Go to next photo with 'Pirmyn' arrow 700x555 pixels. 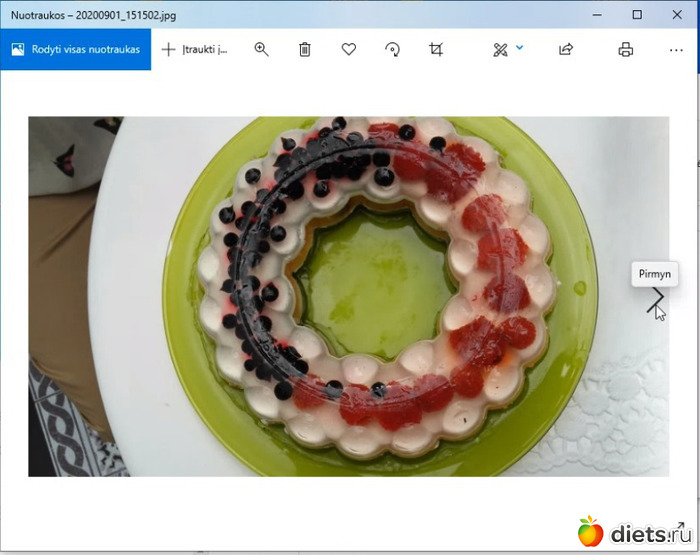point(656,298)
